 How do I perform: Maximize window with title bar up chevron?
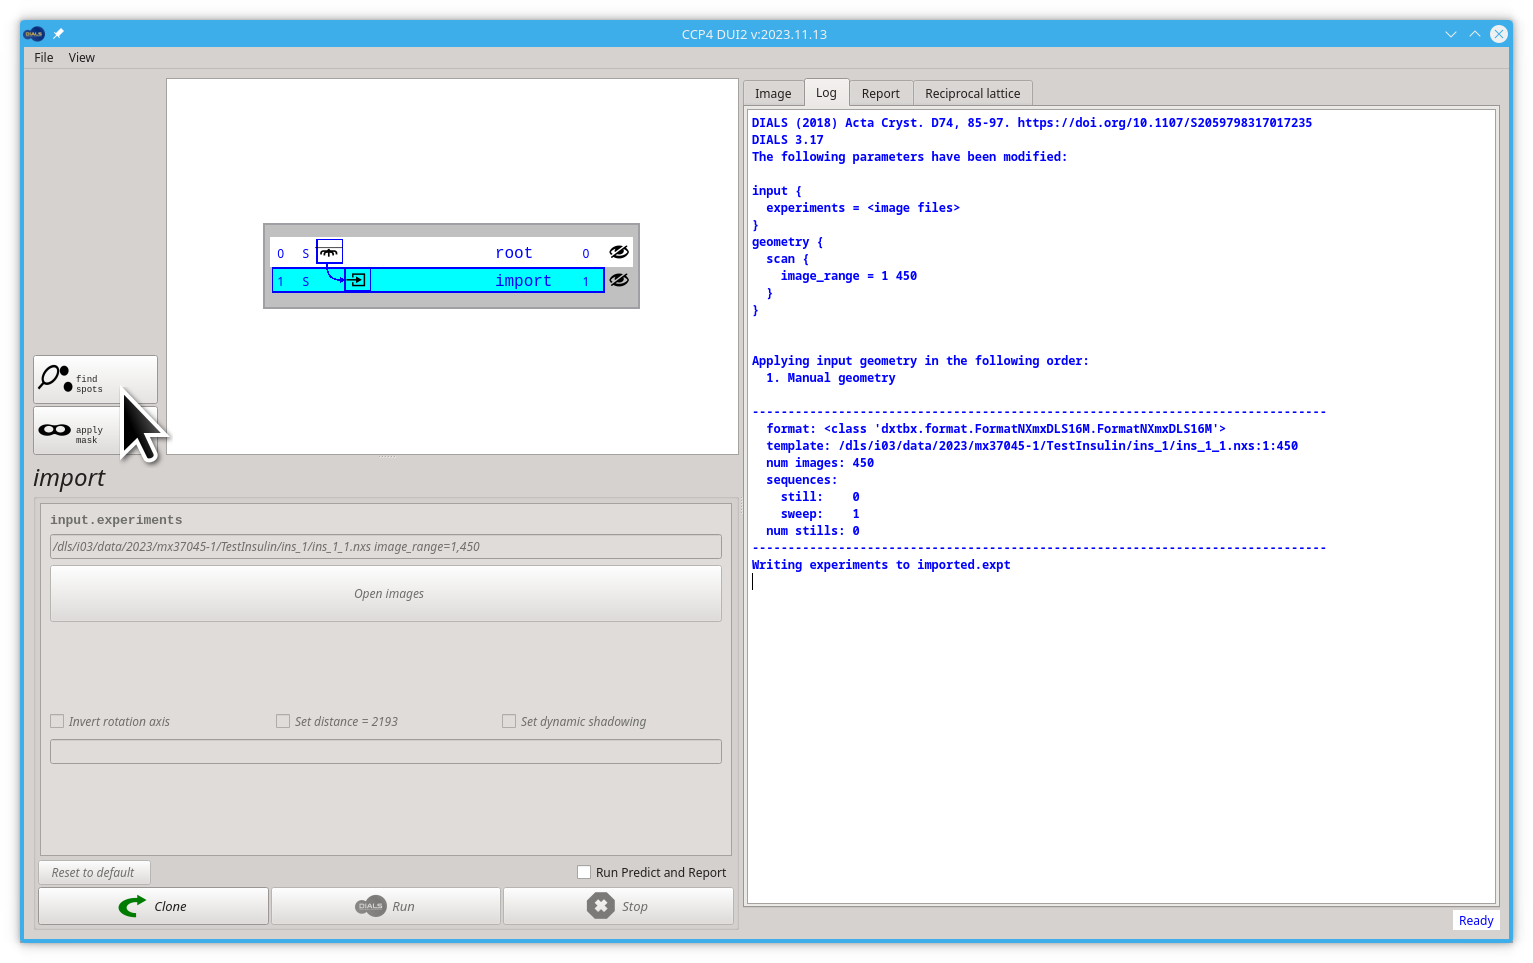pos(1475,34)
